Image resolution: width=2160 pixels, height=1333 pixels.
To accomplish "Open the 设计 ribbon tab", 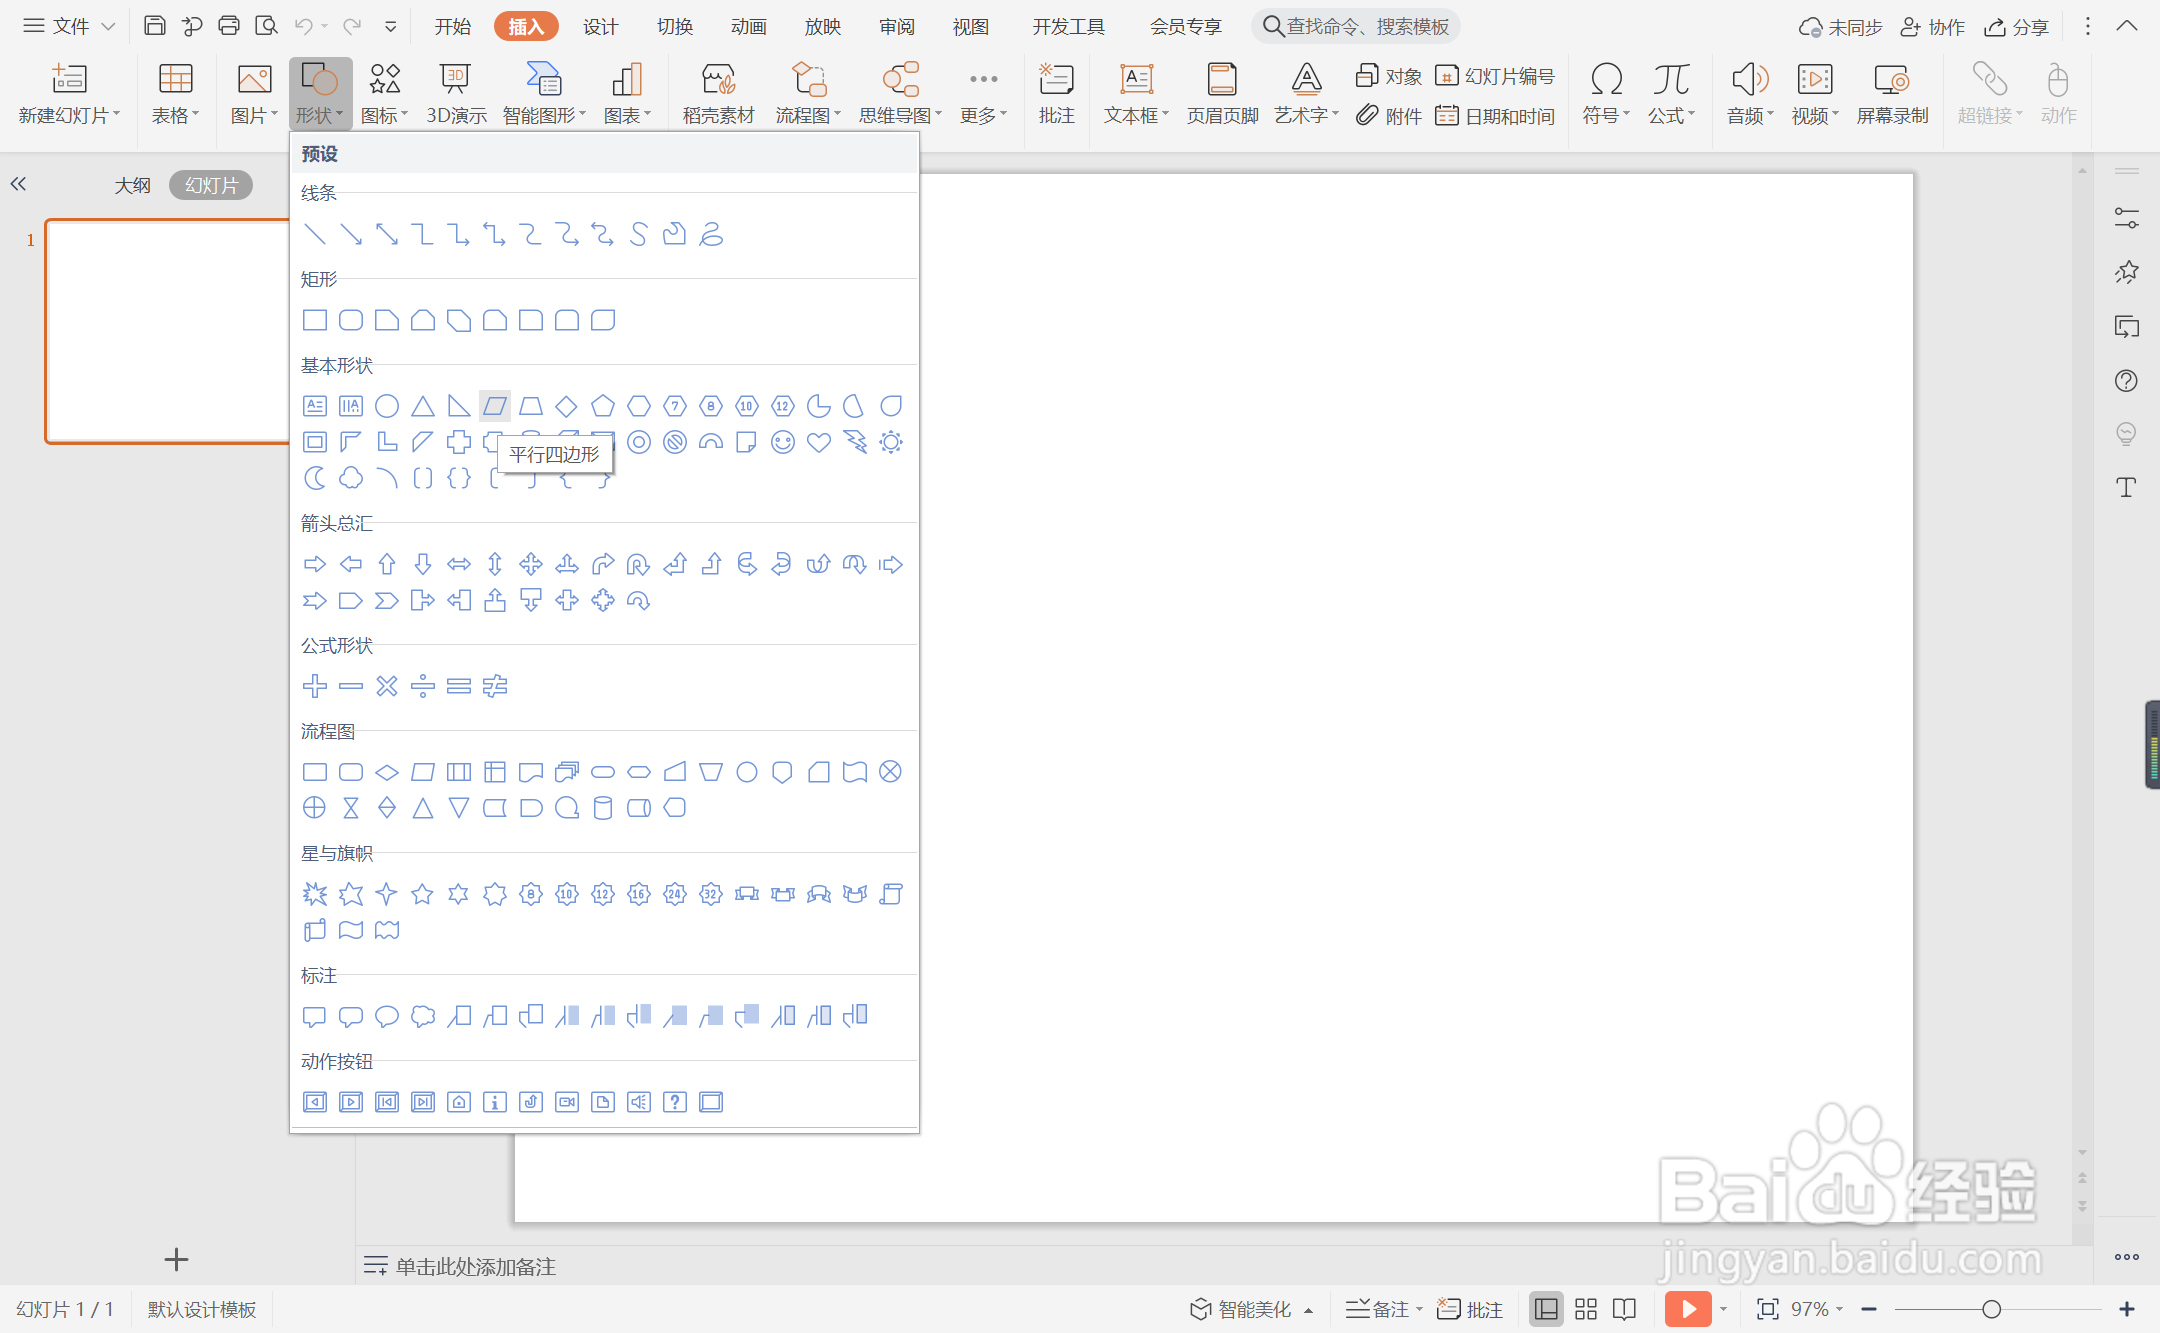I will coord(600,26).
